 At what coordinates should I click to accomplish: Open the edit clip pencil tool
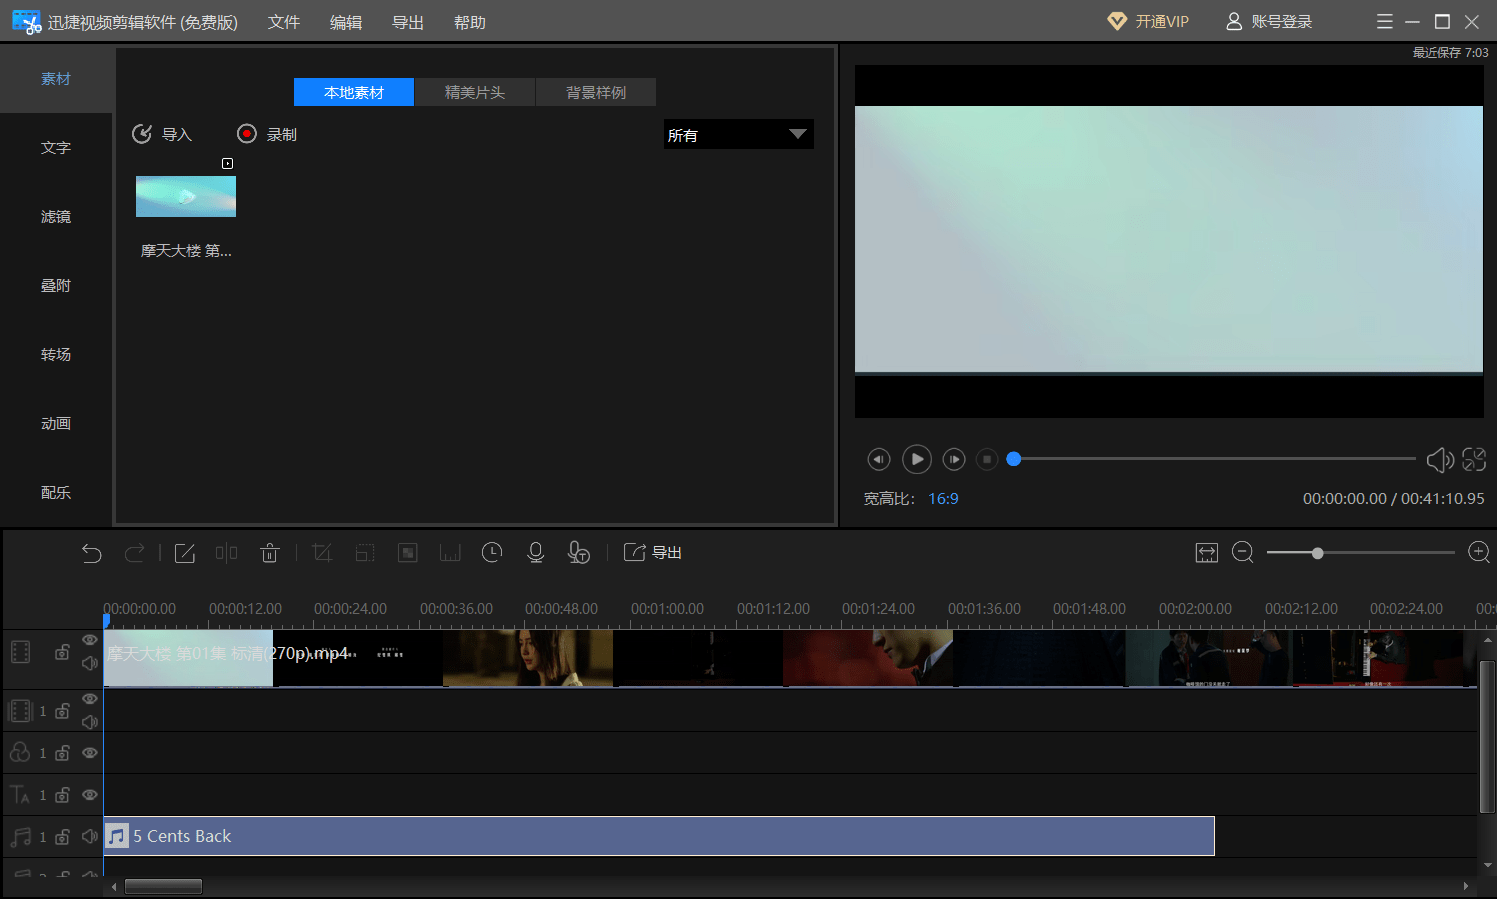point(185,553)
